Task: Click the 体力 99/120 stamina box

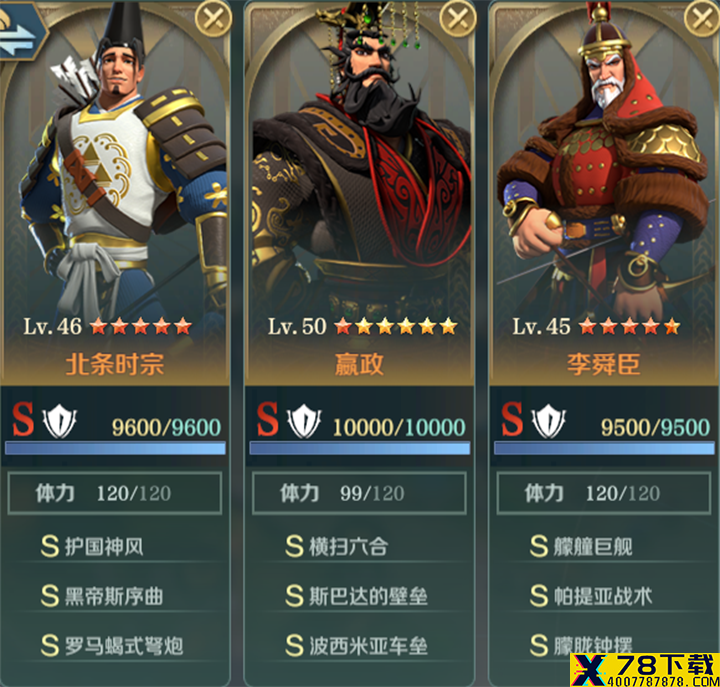Action: click(359, 493)
